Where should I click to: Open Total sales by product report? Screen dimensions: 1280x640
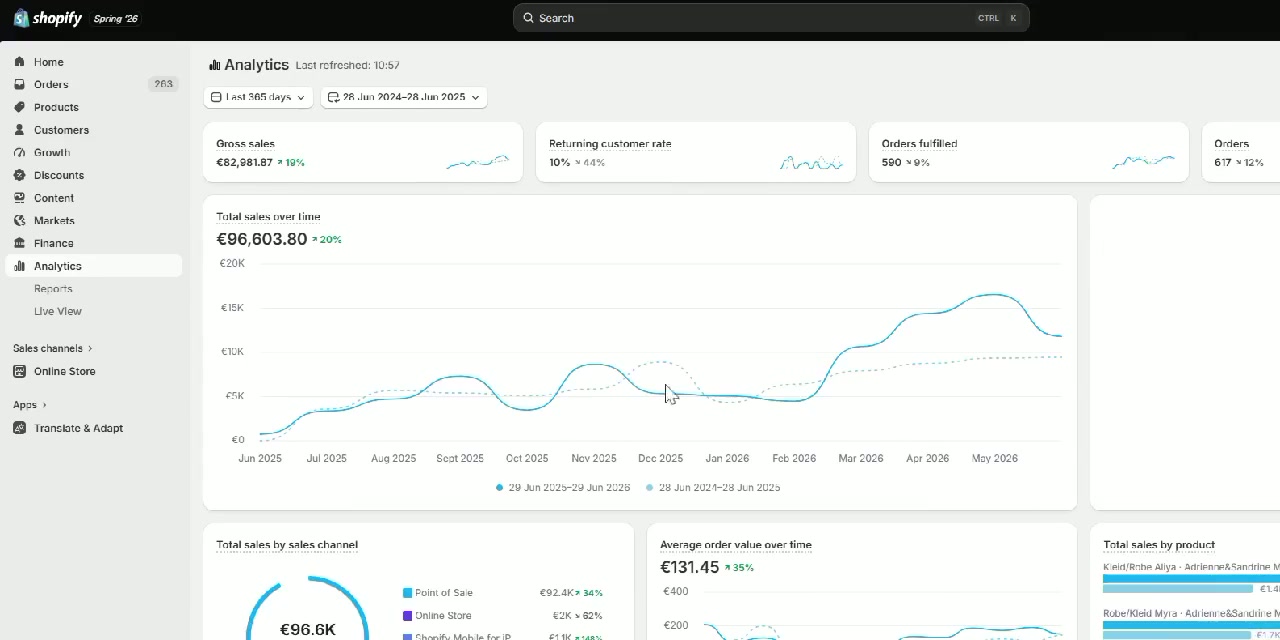pyautogui.click(x=1159, y=545)
